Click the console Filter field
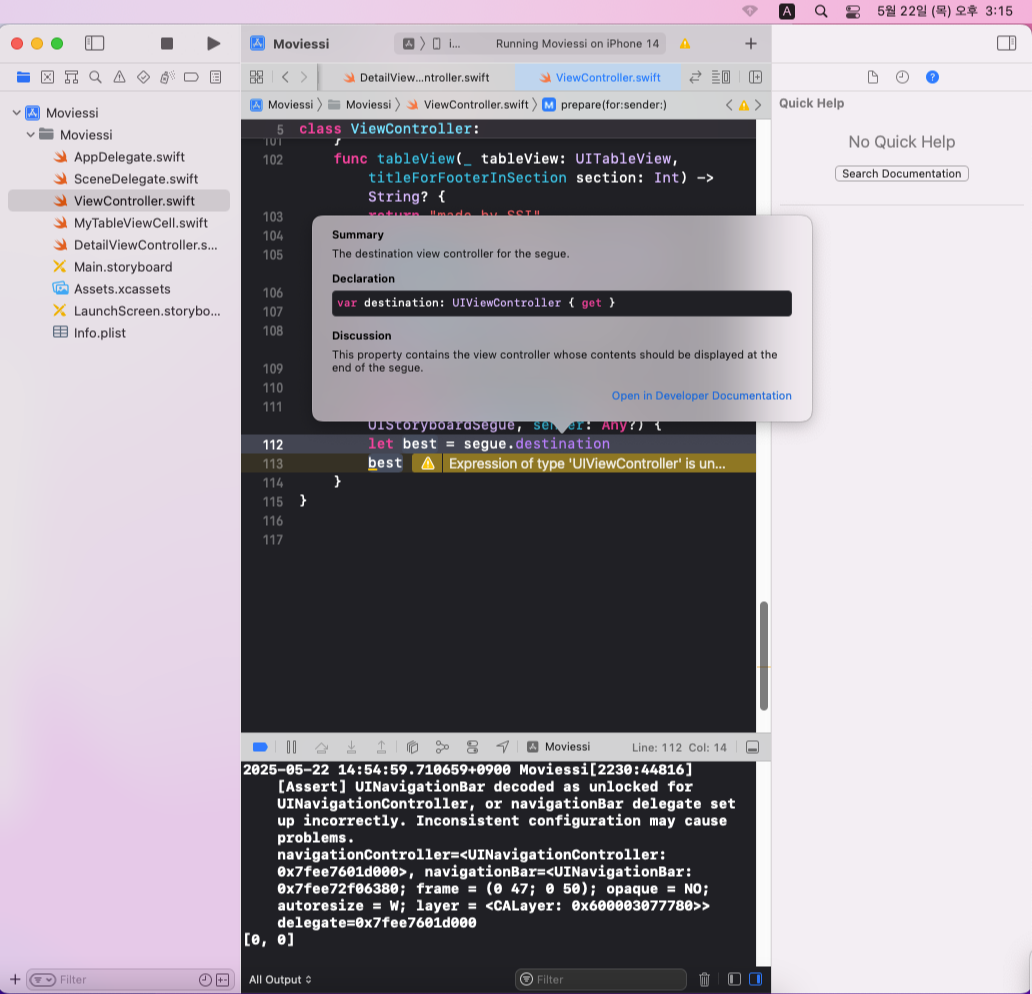Viewport: 1032px width, 994px height. (600, 980)
